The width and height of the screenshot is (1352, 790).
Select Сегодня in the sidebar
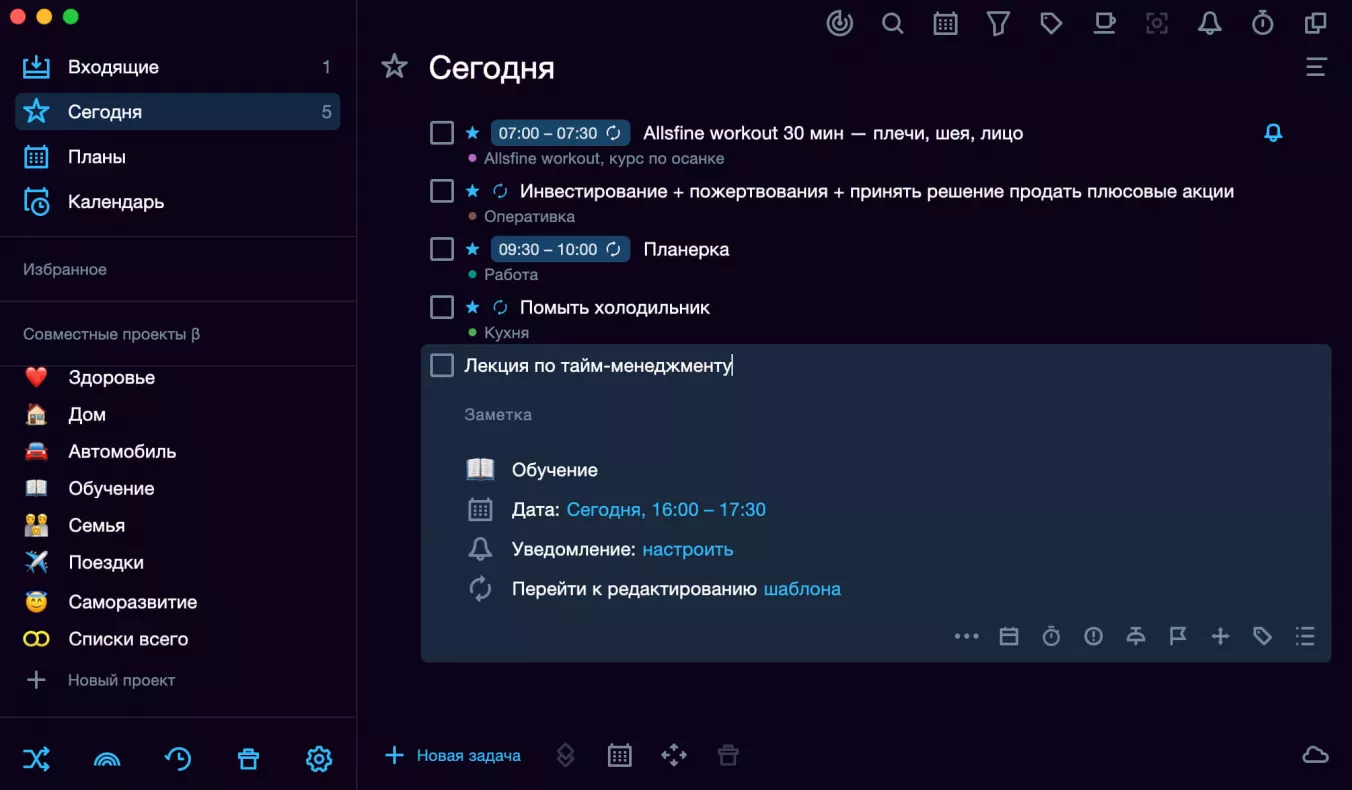[178, 112]
